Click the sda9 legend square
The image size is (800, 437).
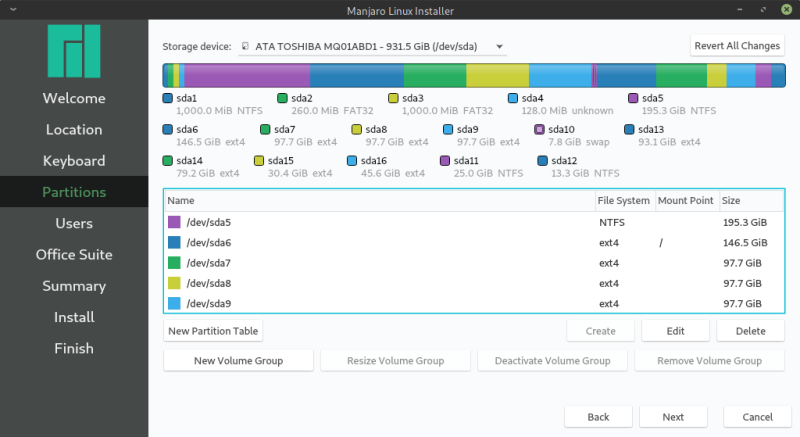448,130
